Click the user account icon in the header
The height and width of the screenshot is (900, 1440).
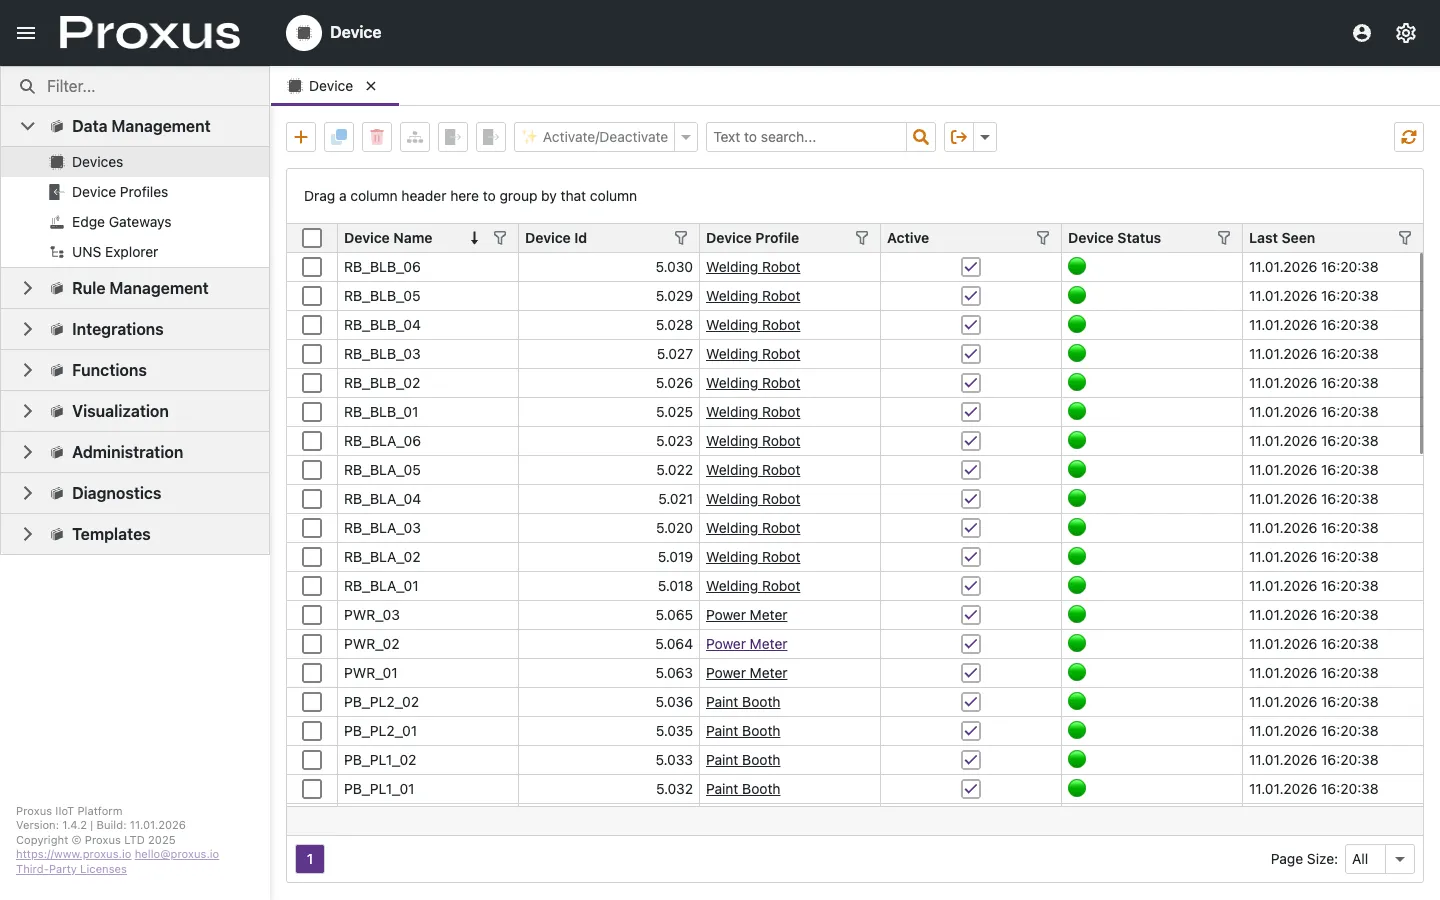point(1361,32)
